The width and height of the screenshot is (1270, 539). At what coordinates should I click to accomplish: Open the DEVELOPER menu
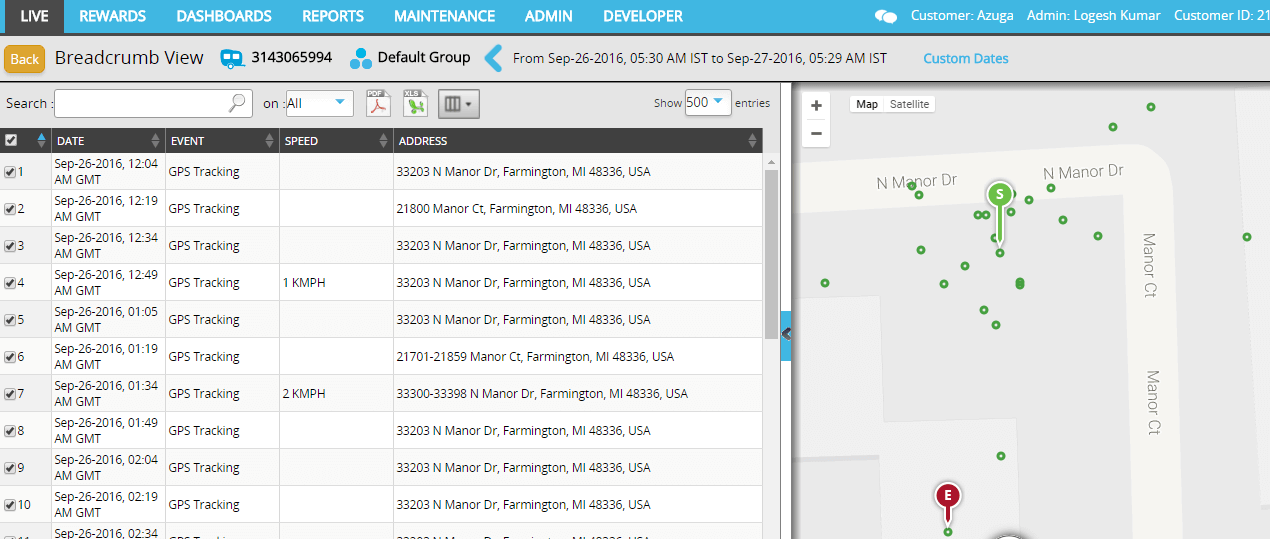click(643, 16)
